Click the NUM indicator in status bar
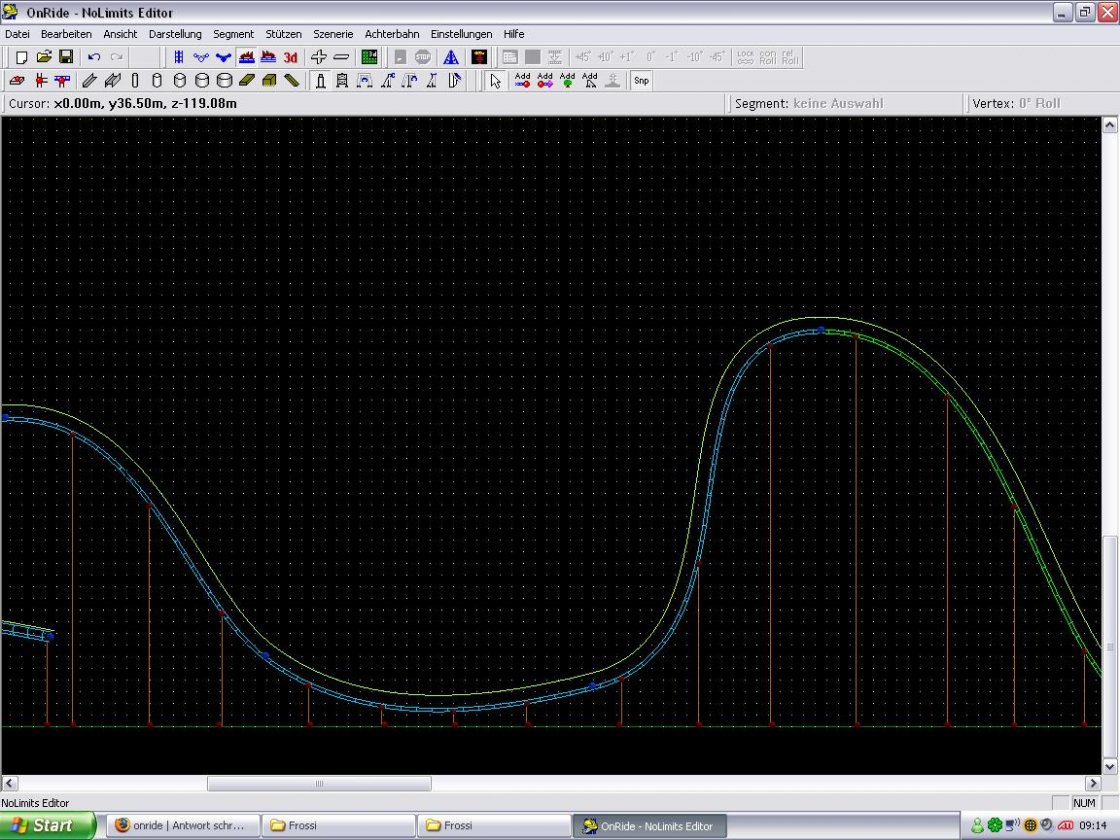1120x840 pixels. click(1084, 803)
